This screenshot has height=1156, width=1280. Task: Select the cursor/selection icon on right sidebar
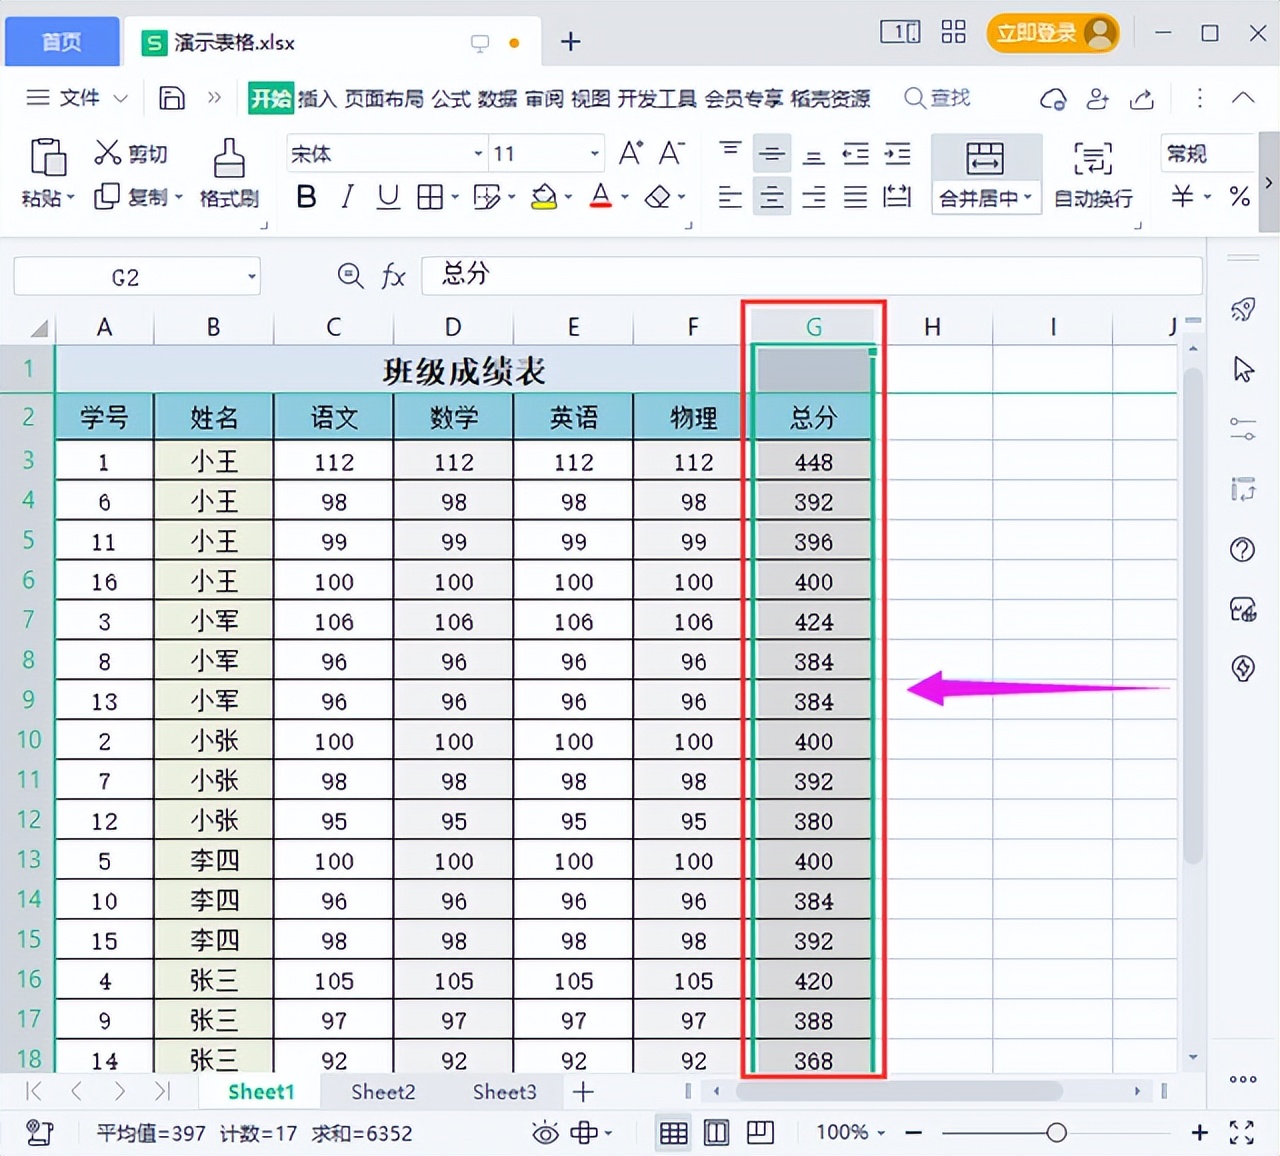tap(1242, 369)
